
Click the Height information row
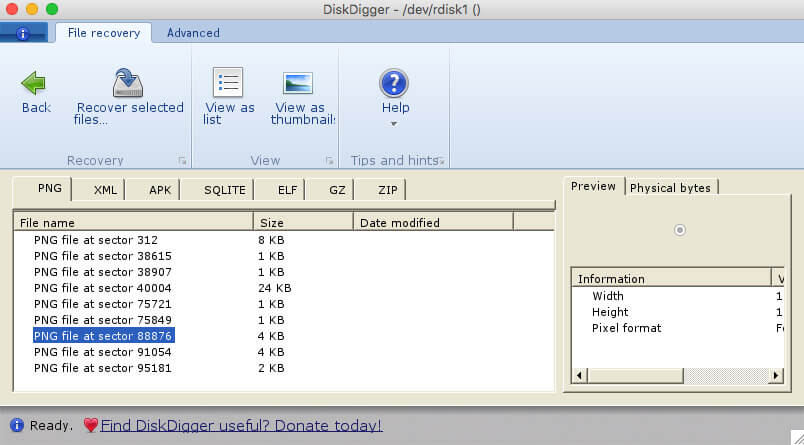pos(677,312)
